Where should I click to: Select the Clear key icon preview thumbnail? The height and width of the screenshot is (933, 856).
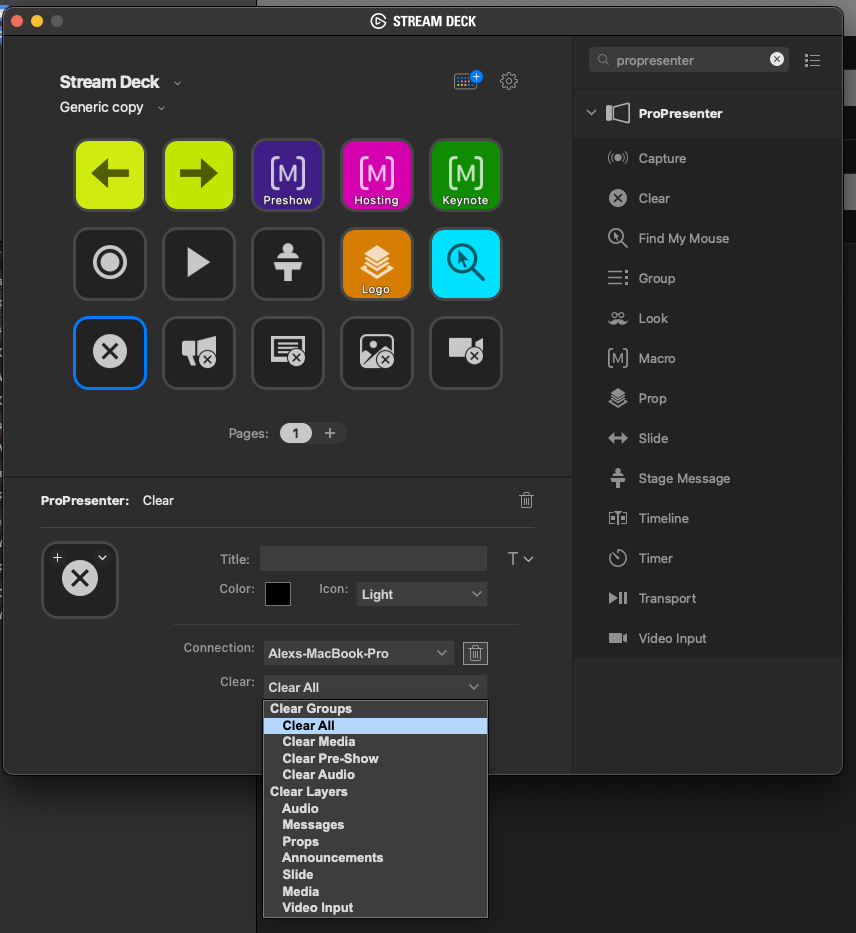[x=80, y=579]
